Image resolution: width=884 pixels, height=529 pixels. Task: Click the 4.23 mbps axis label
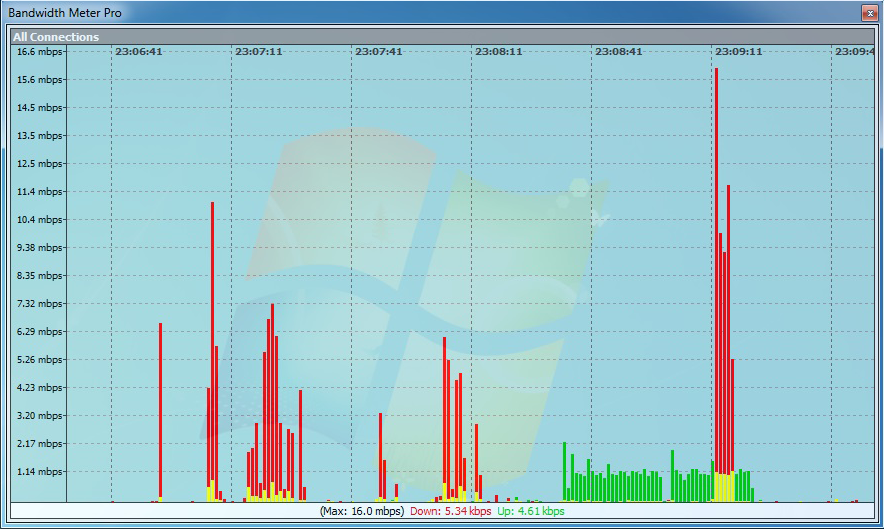(x=39, y=387)
